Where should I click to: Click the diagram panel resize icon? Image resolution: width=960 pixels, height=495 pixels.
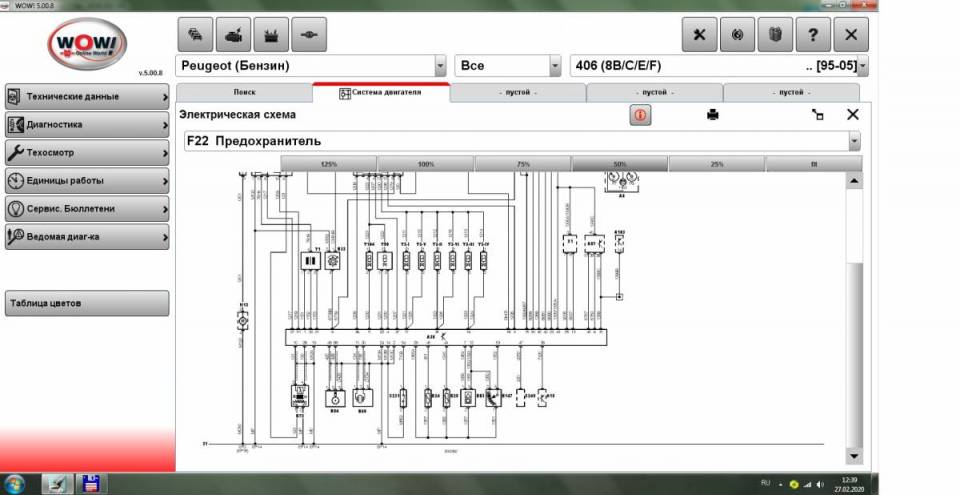818,115
